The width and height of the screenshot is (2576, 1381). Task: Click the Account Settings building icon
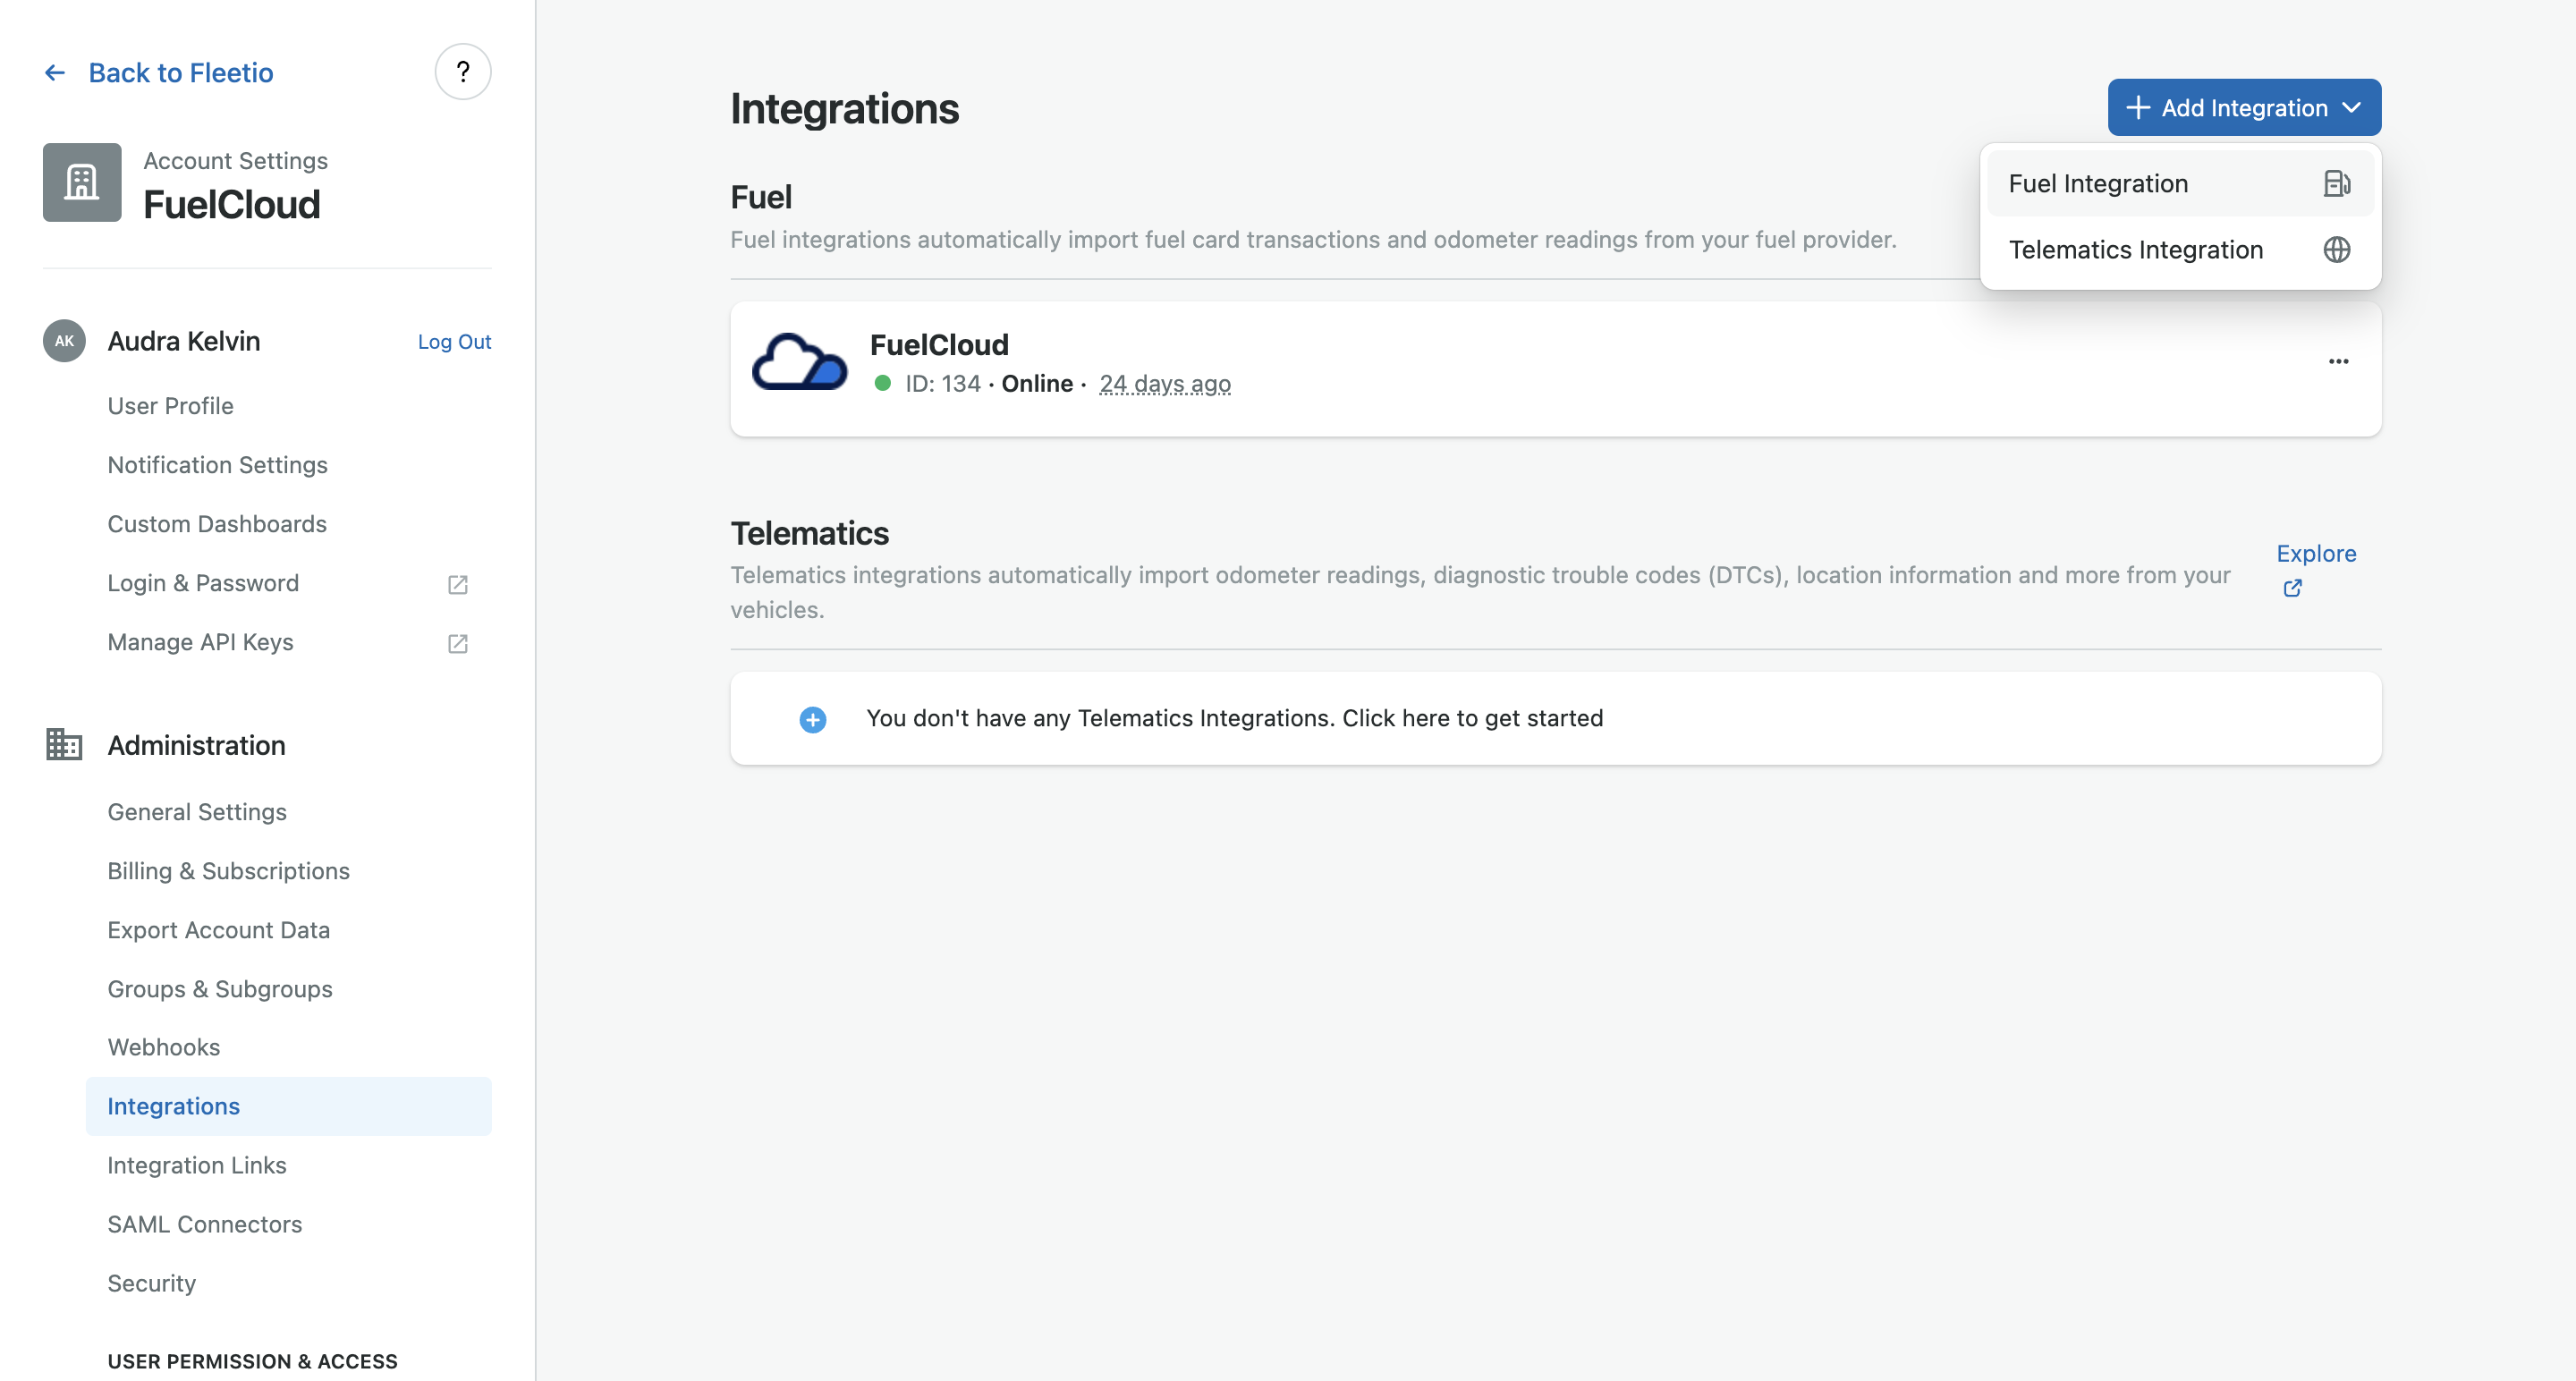[x=82, y=182]
